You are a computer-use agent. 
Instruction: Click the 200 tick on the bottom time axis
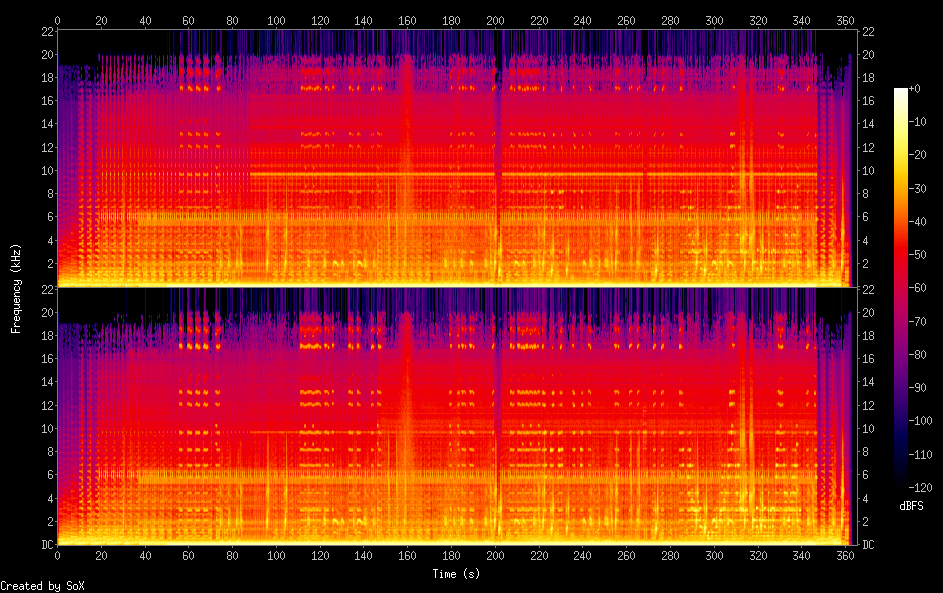495,557
